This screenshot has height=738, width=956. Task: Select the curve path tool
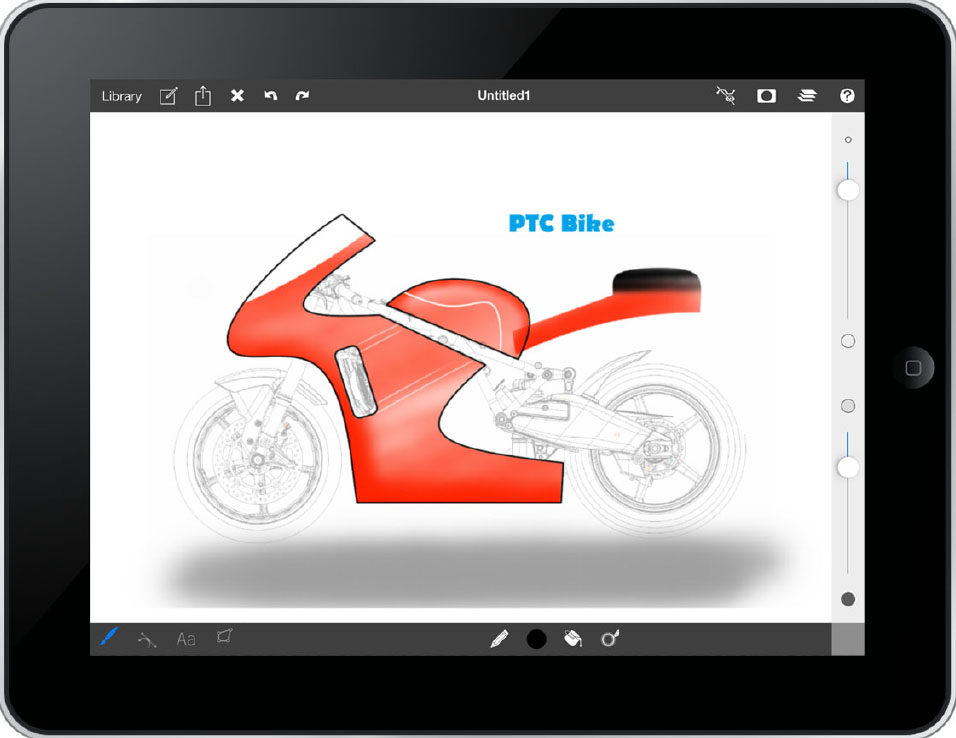pyautogui.click(x=146, y=639)
